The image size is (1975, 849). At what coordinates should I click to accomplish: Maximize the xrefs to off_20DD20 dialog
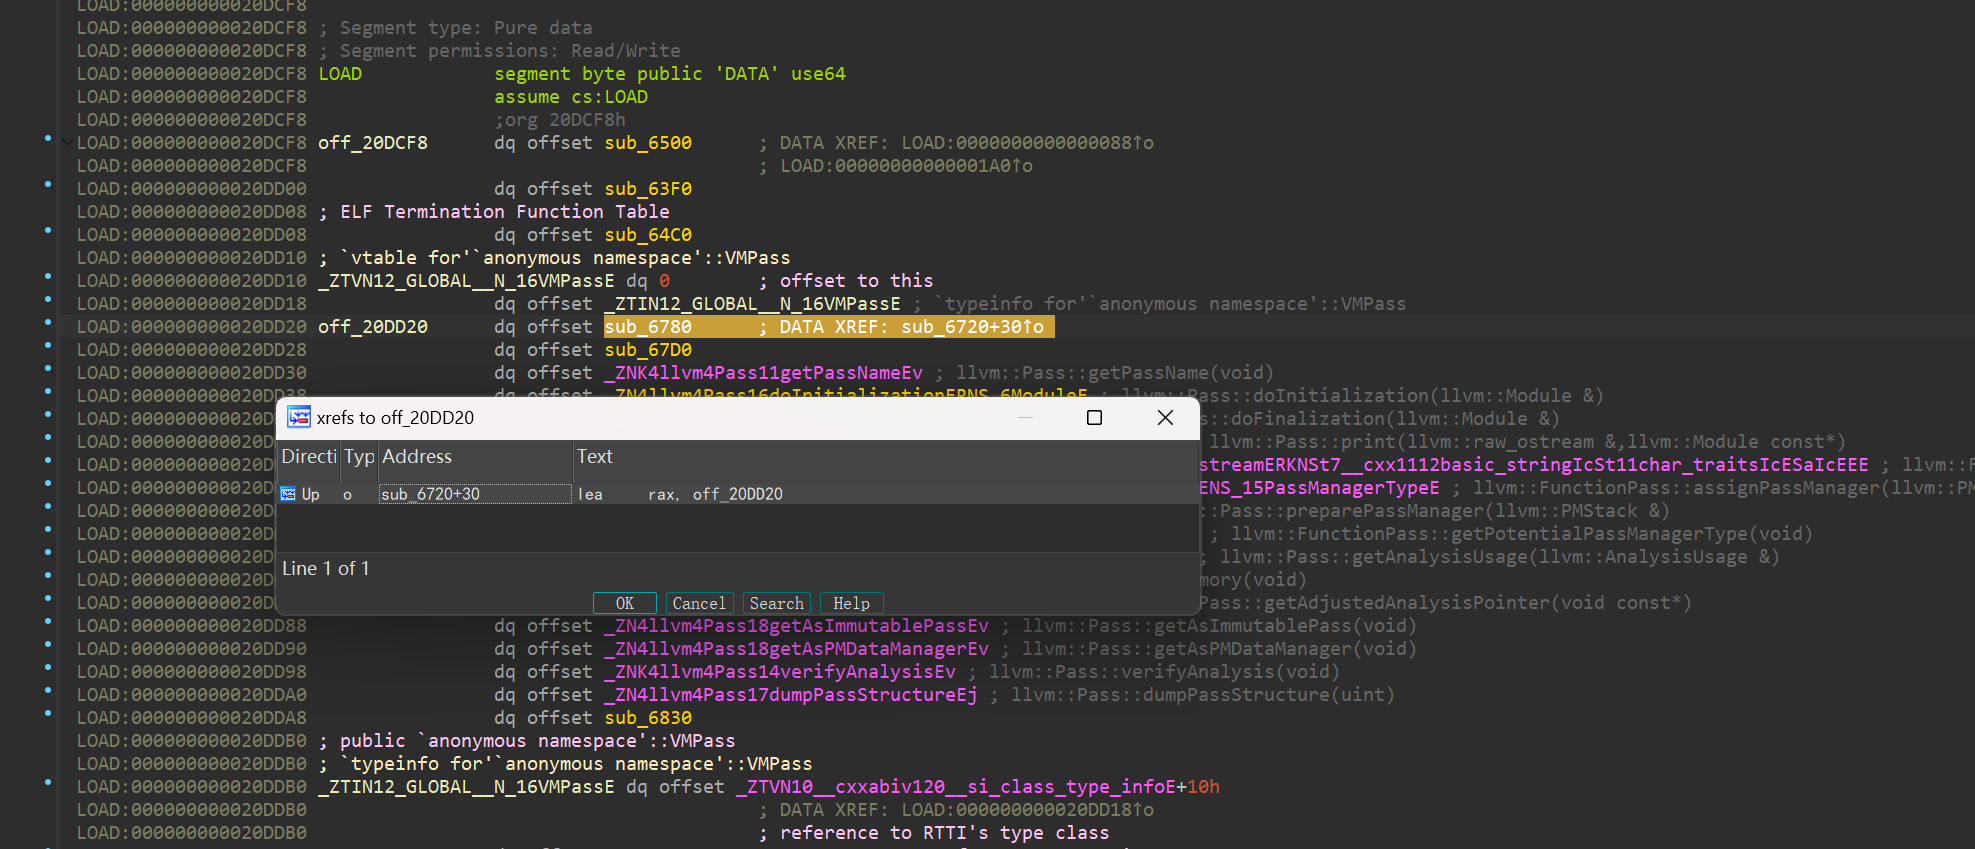point(1094,417)
